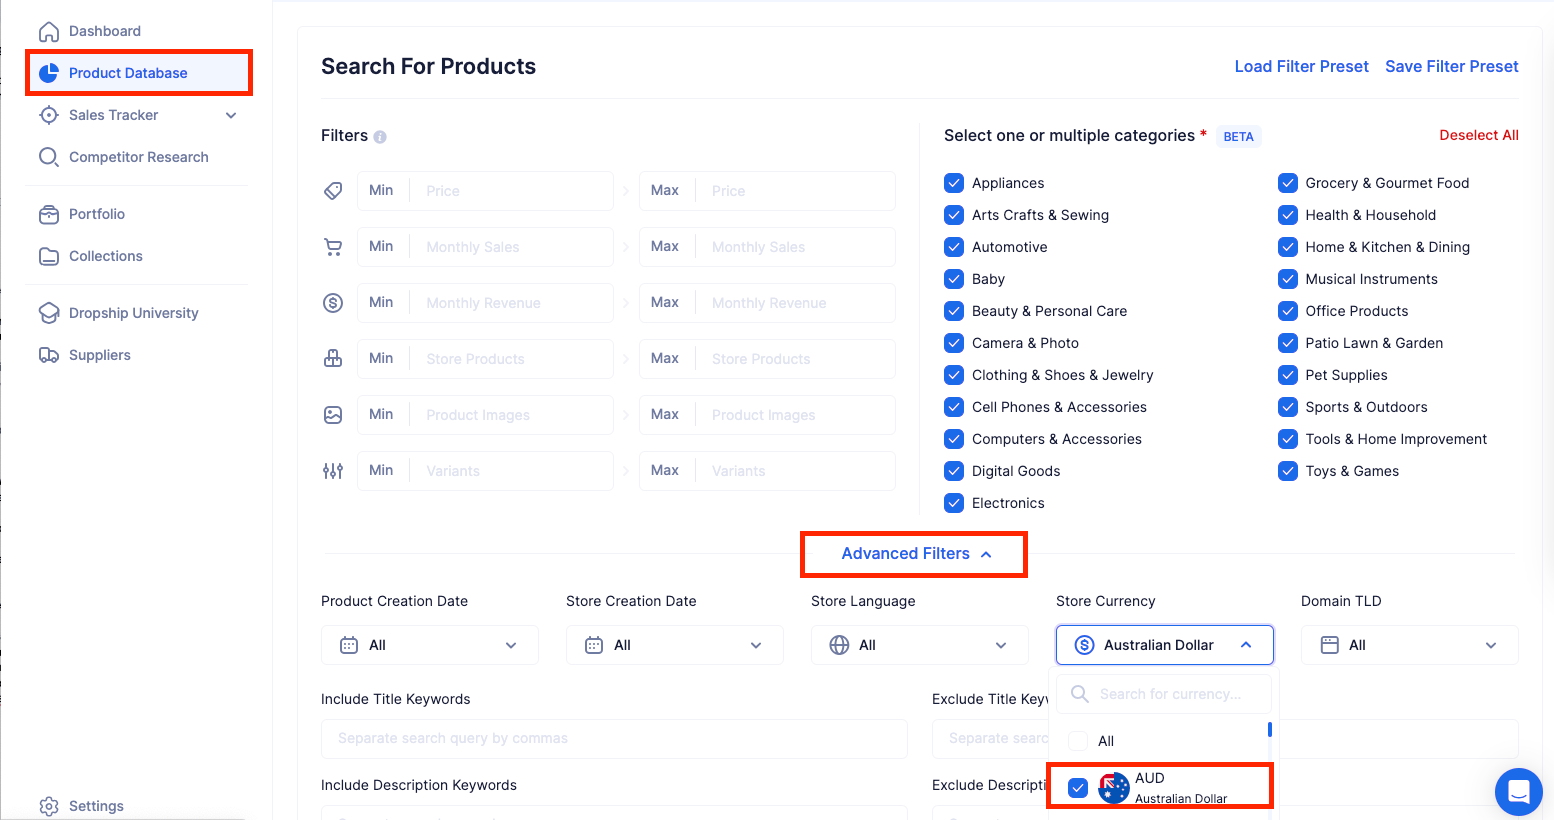Click the Search for currency field
The image size is (1554, 820).
1170,694
